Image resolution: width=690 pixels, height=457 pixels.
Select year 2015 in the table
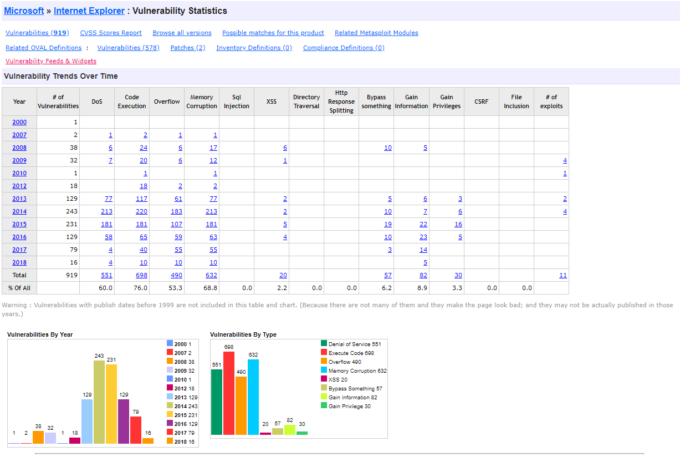[x=19, y=224]
